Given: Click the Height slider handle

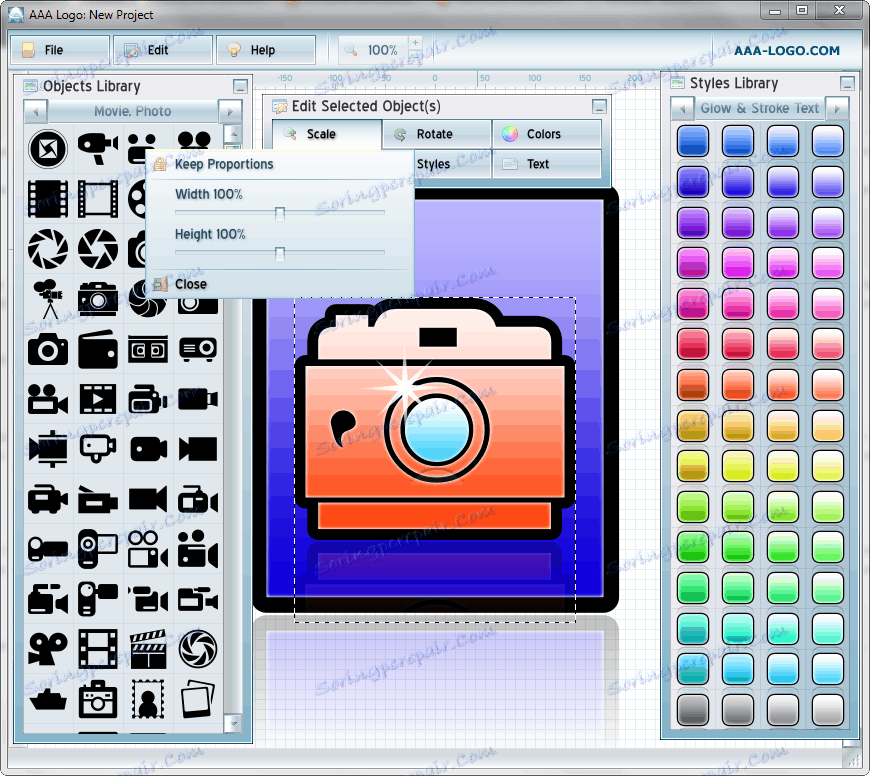Looking at the screenshot, I should click(280, 253).
